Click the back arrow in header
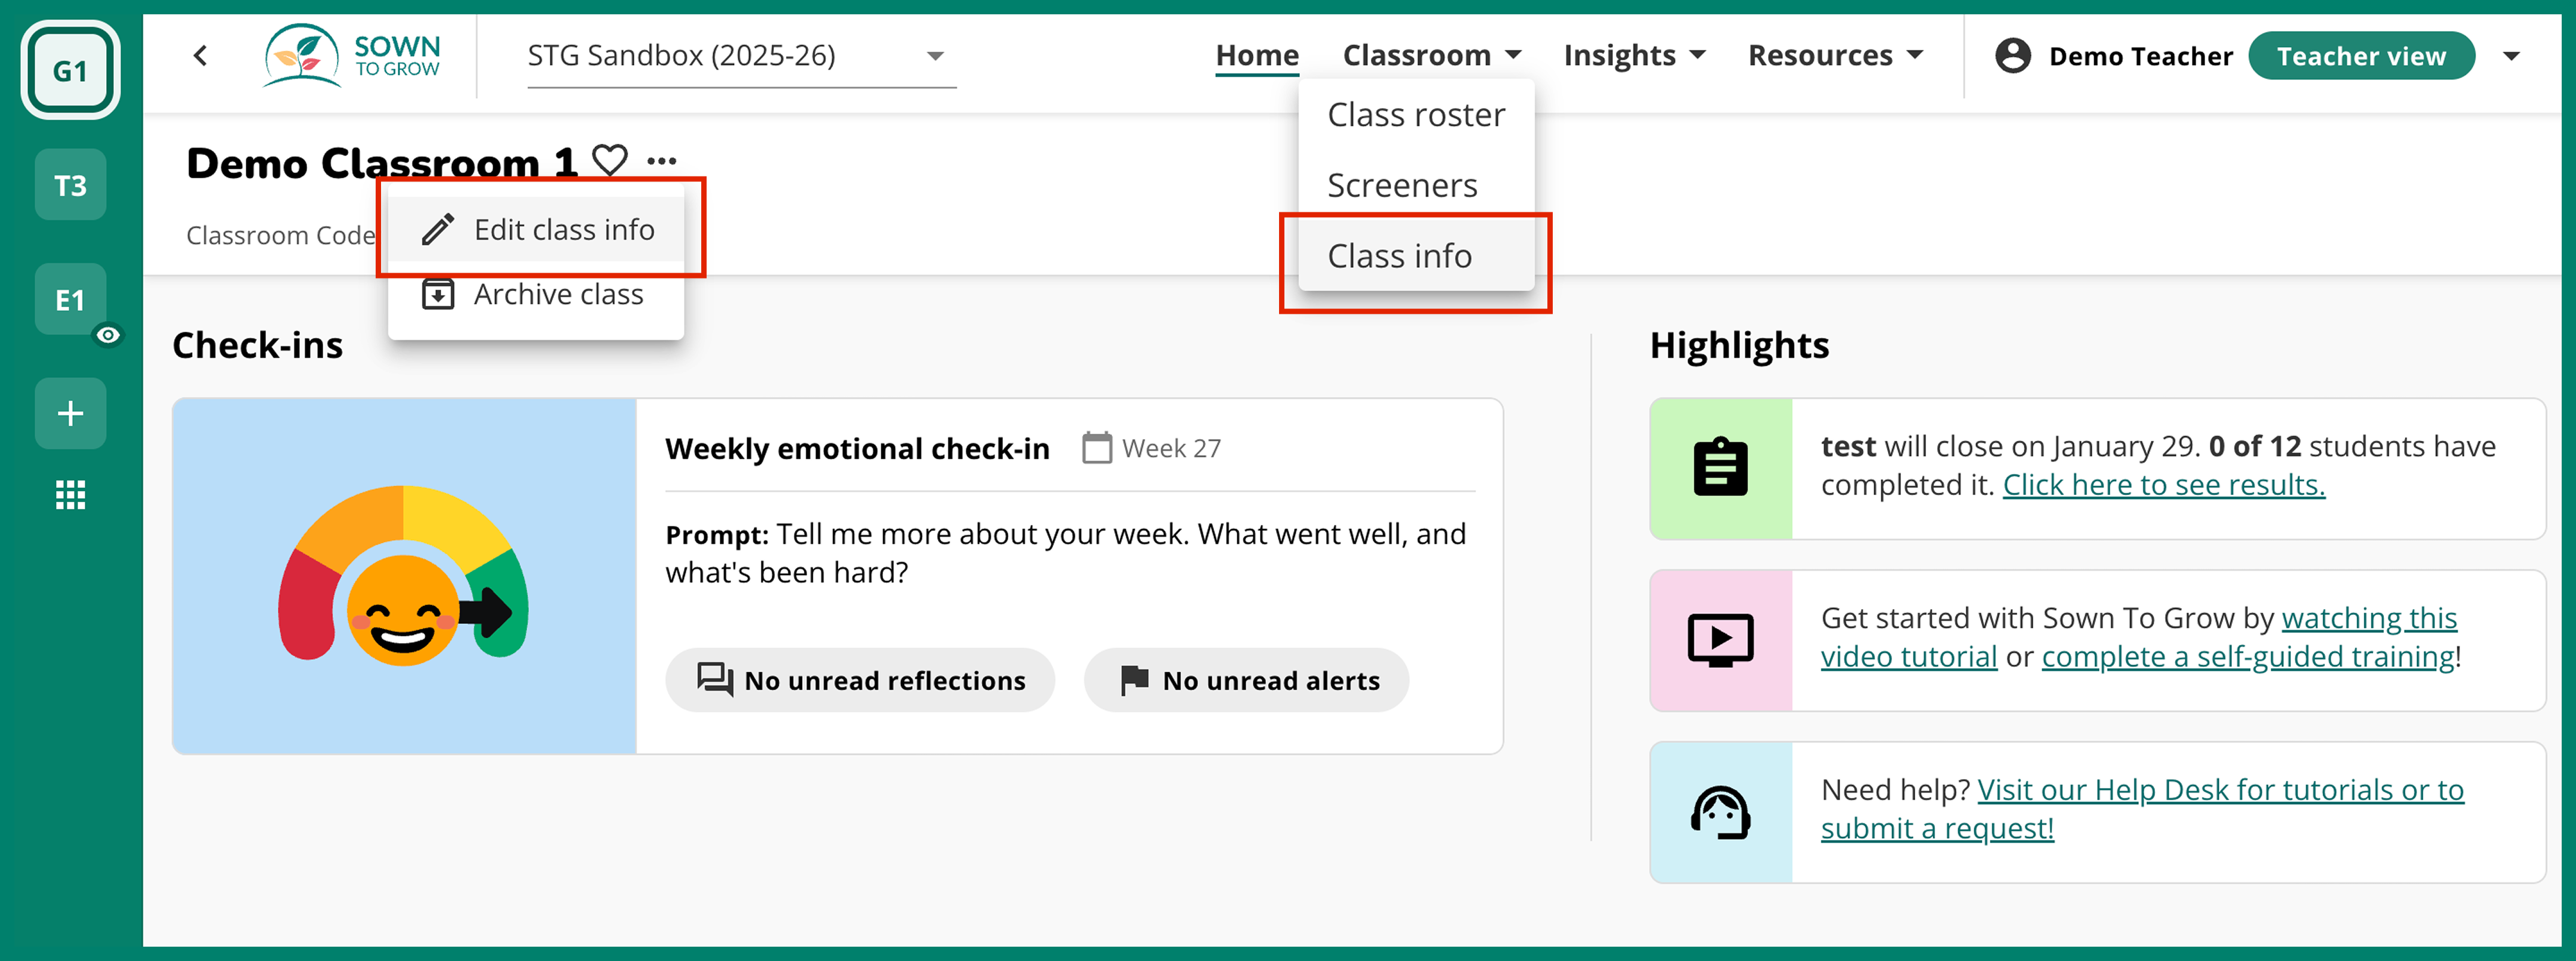The image size is (2576, 961). click(201, 56)
